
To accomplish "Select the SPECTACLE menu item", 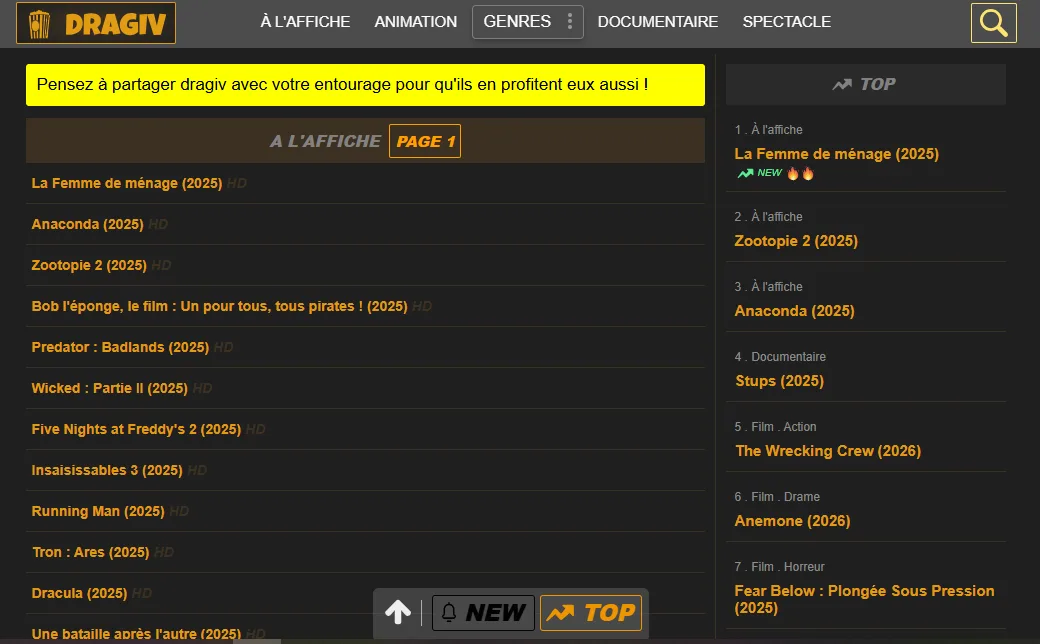I will [x=786, y=22].
